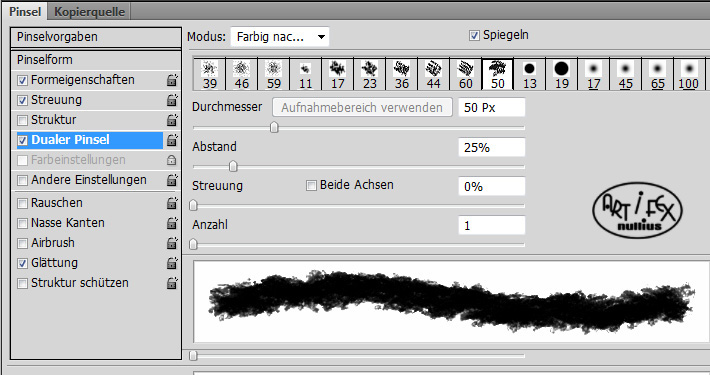This screenshot has width=710, height=375.
Task: Pick the soft round 100 brush tip
Action: [689, 75]
